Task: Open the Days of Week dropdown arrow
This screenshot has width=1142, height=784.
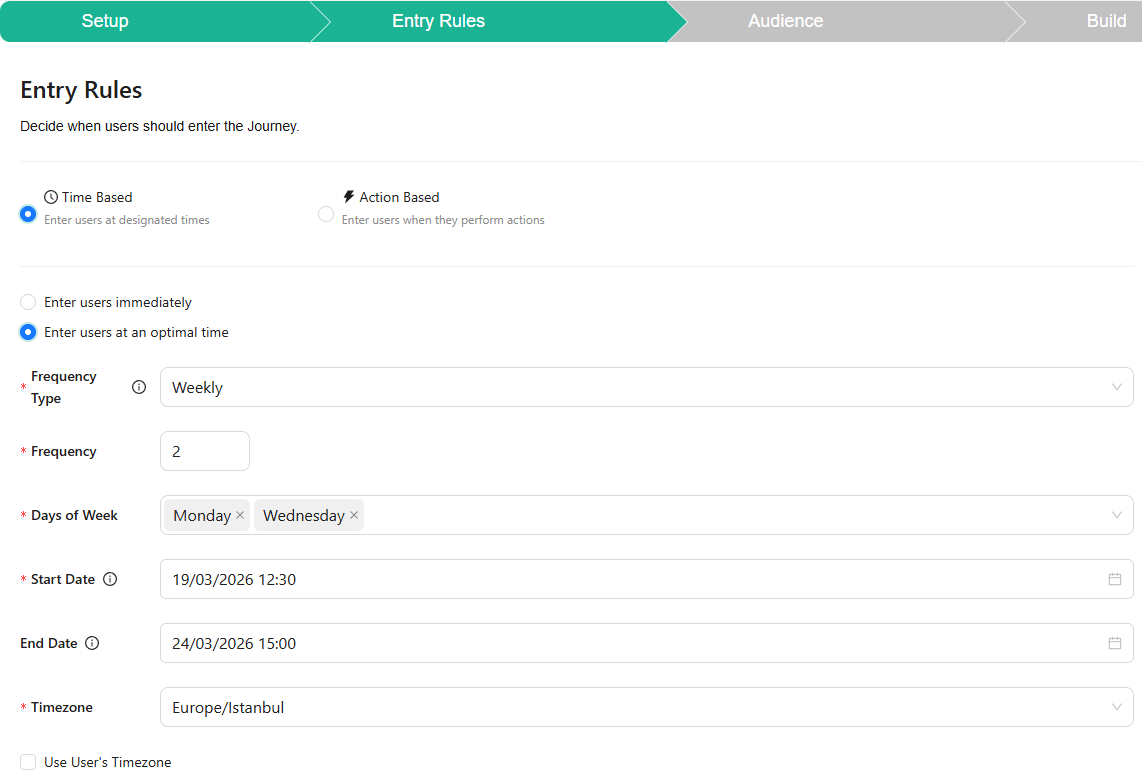Action: 1116,515
